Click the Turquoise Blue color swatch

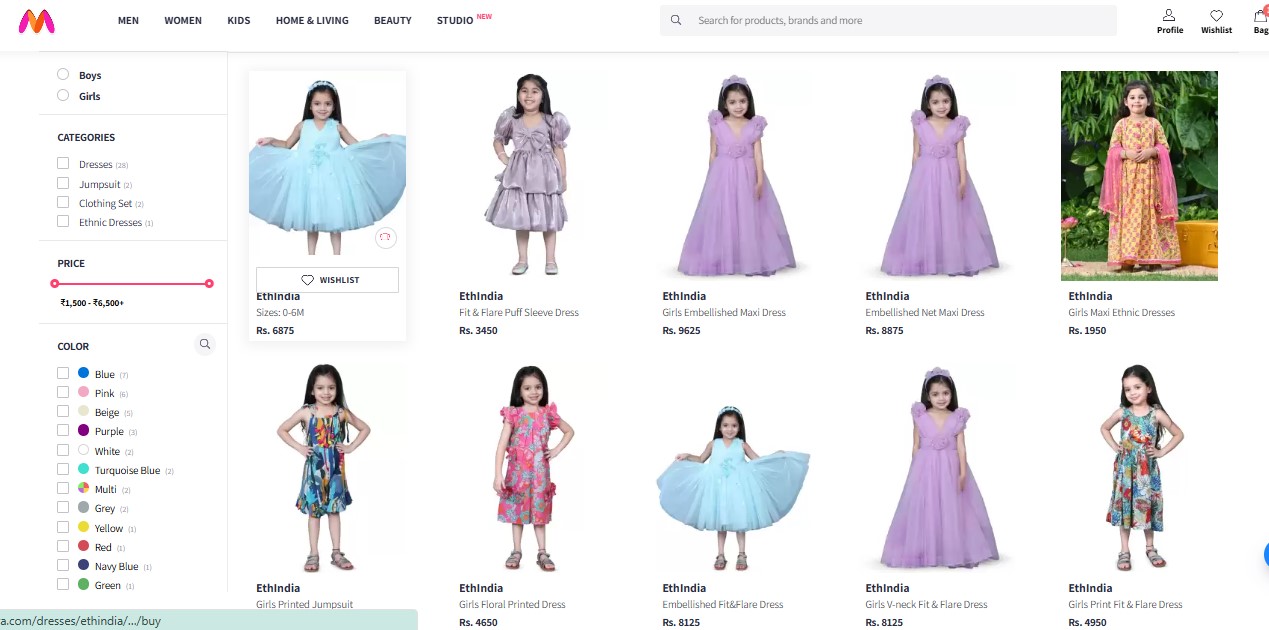click(84, 469)
